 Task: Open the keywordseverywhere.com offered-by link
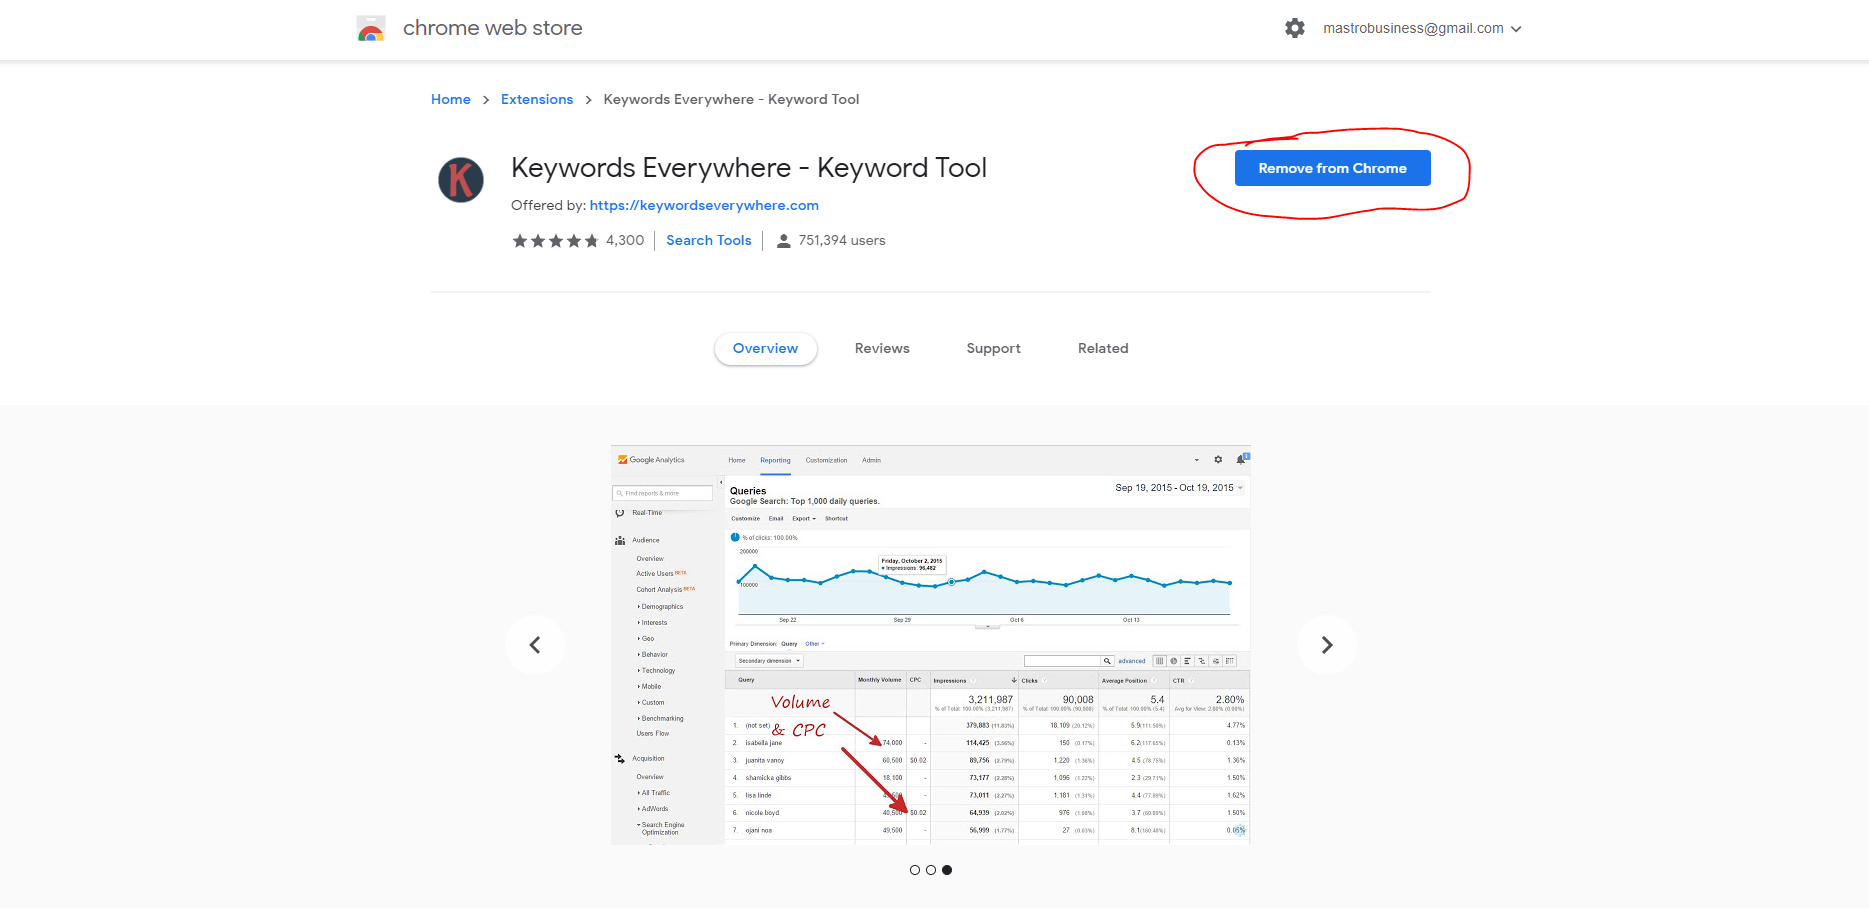pyautogui.click(x=704, y=205)
